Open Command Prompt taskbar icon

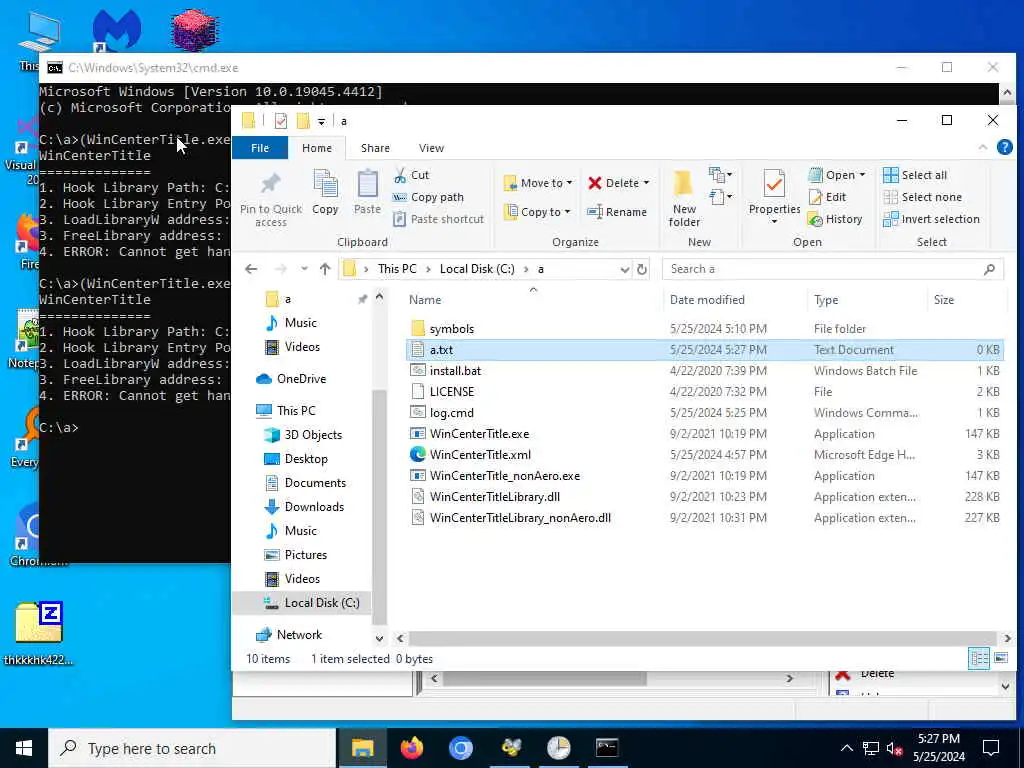coord(607,748)
